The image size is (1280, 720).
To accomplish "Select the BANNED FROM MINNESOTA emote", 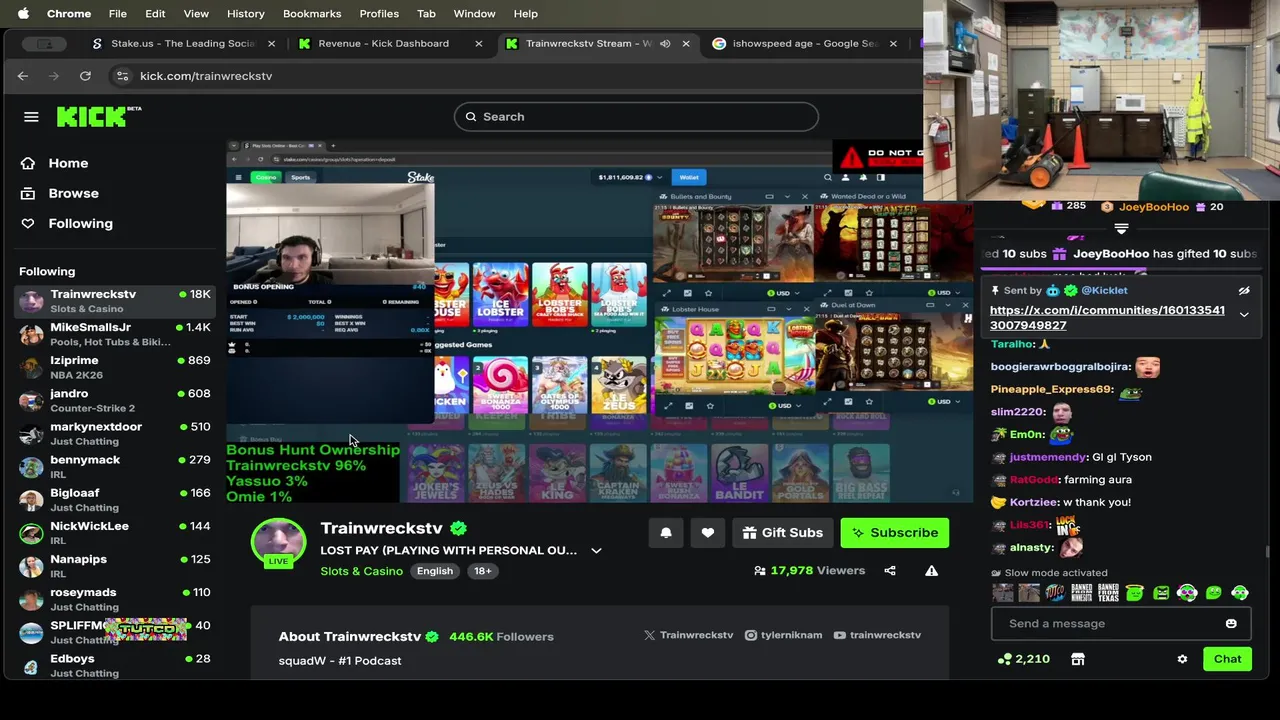I will click(x=1082, y=593).
